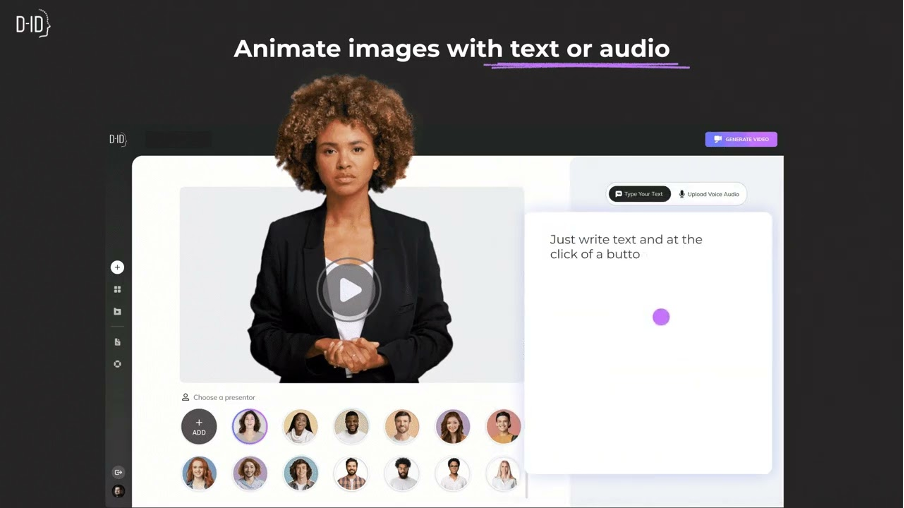Open the grid gallery icon in sidebar
The width and height of the screenshot is (904, 508).
click(117, 289)
